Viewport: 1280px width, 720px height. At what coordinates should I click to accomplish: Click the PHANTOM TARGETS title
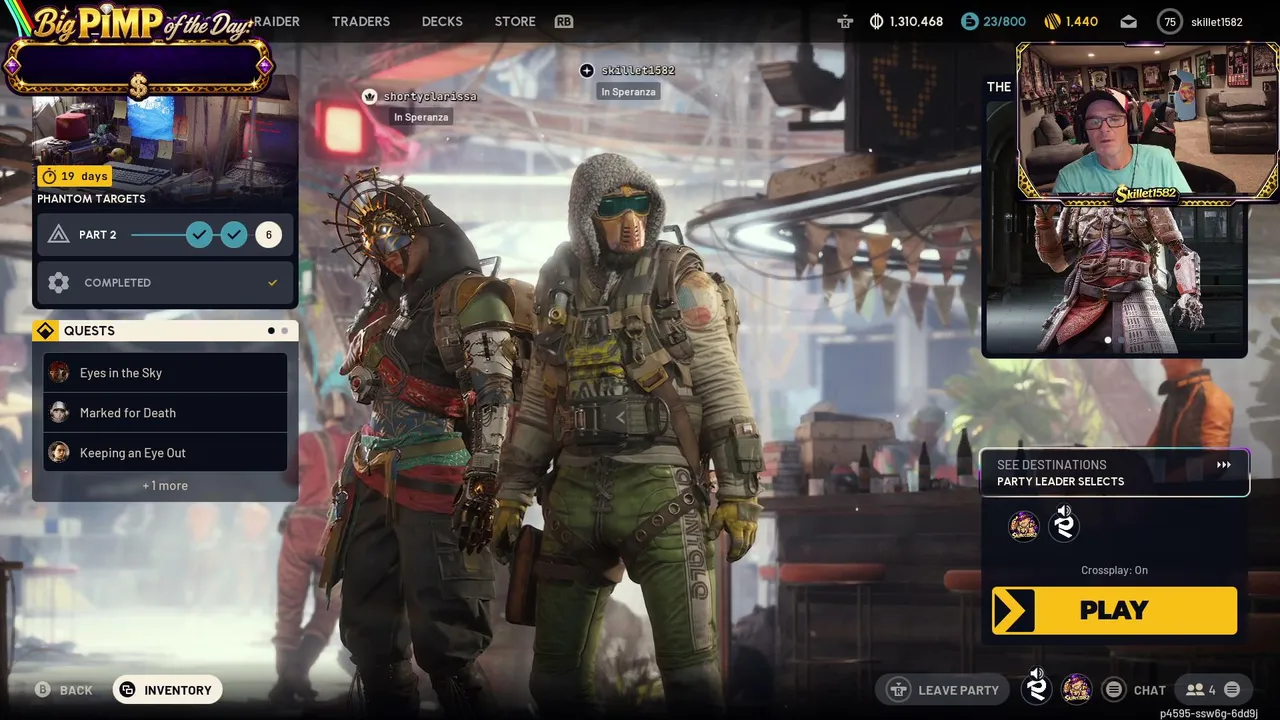(91, 198)
